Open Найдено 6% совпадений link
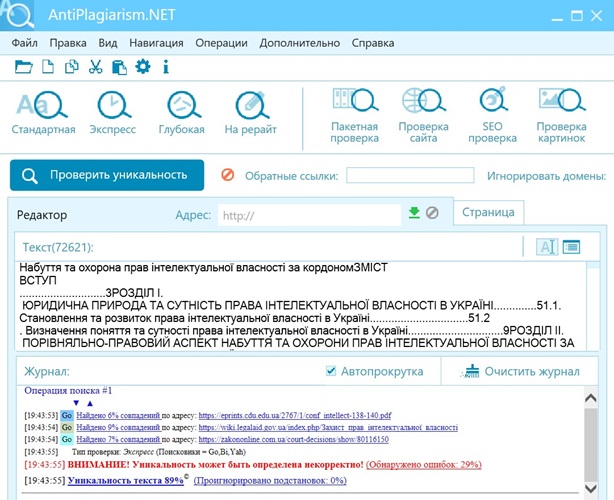This screenshot has width=614, height=500. pos(118,415)
